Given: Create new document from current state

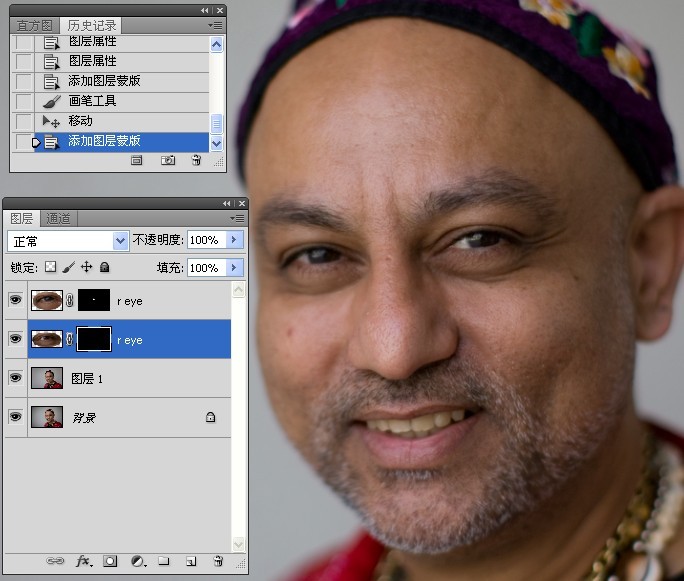Looking at the screenshot, I should click(x=137, y=161).
